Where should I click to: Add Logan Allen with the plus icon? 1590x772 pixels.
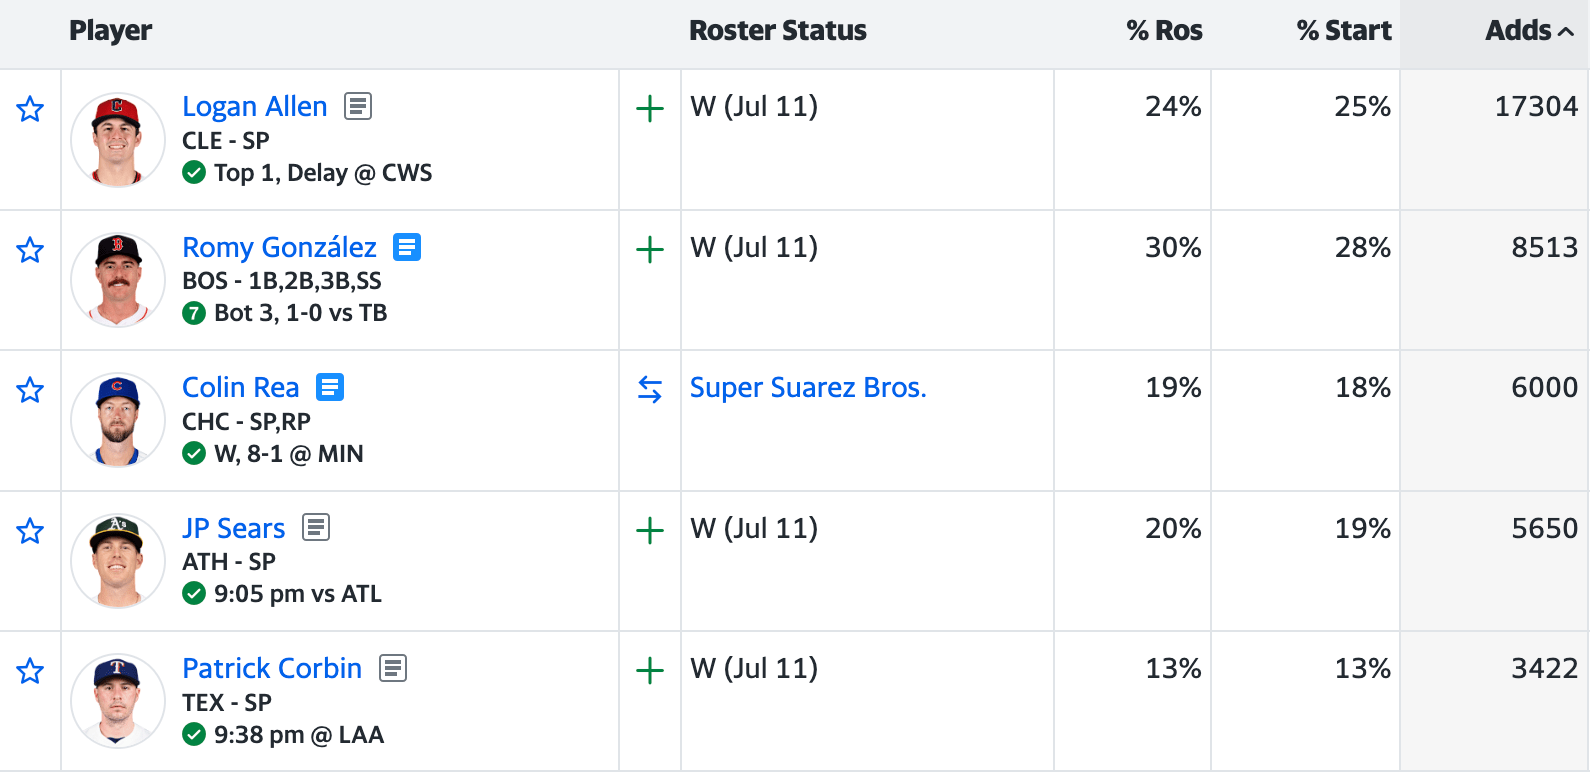point(650,108)
